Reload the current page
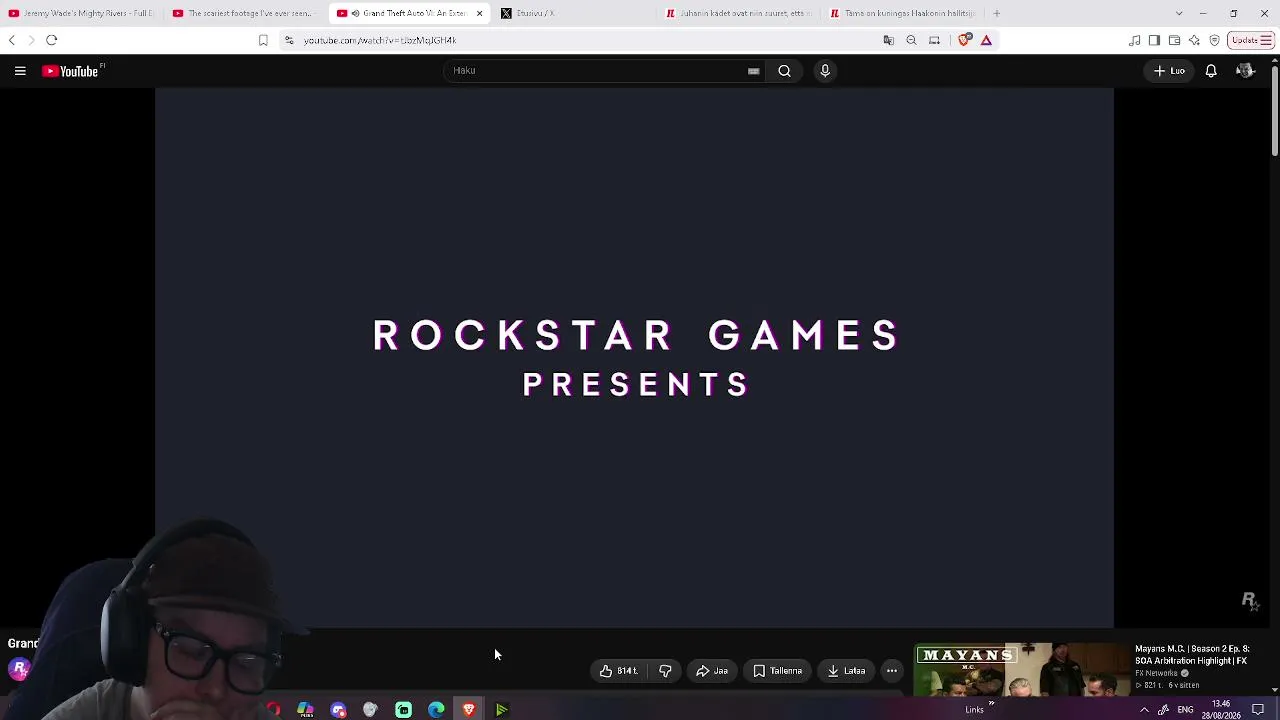 (x=52, y=40)
